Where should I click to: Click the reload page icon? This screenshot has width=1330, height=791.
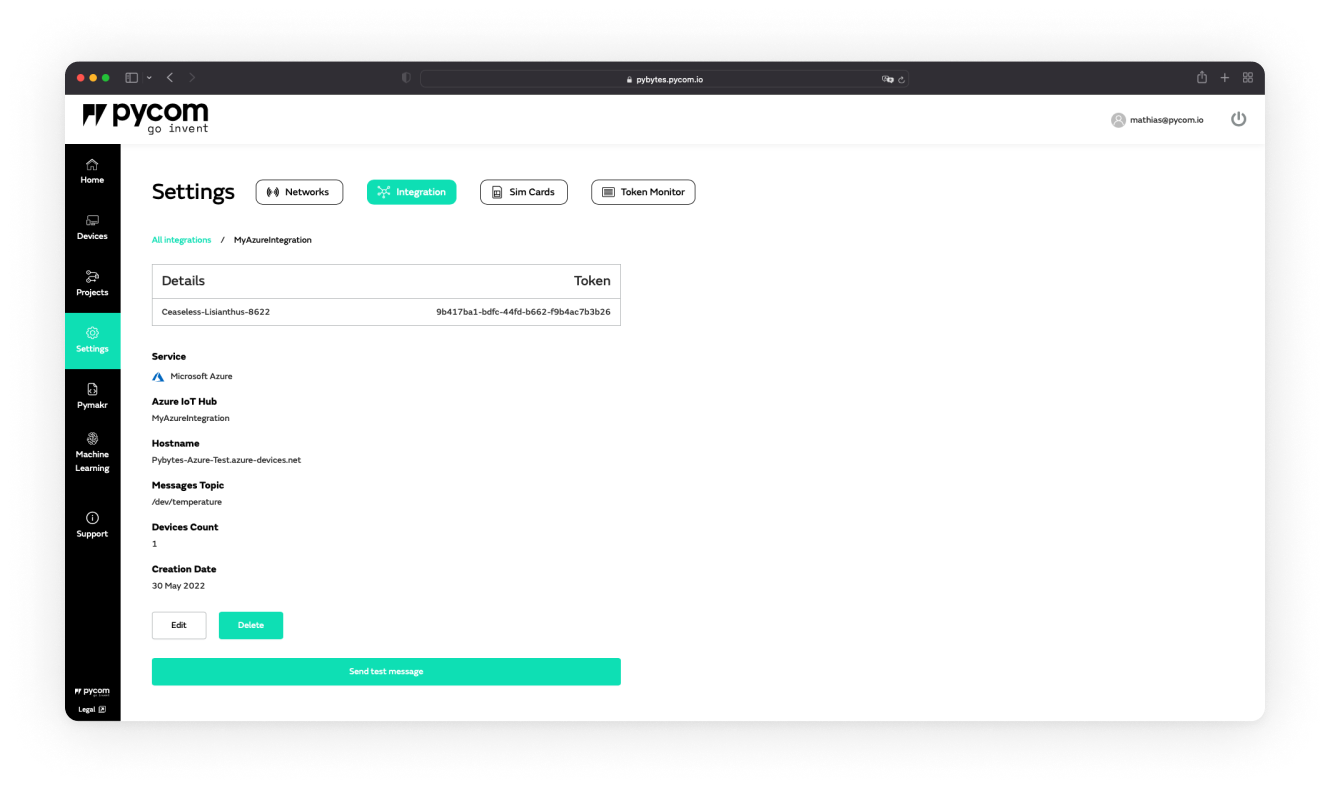(901, 79)
